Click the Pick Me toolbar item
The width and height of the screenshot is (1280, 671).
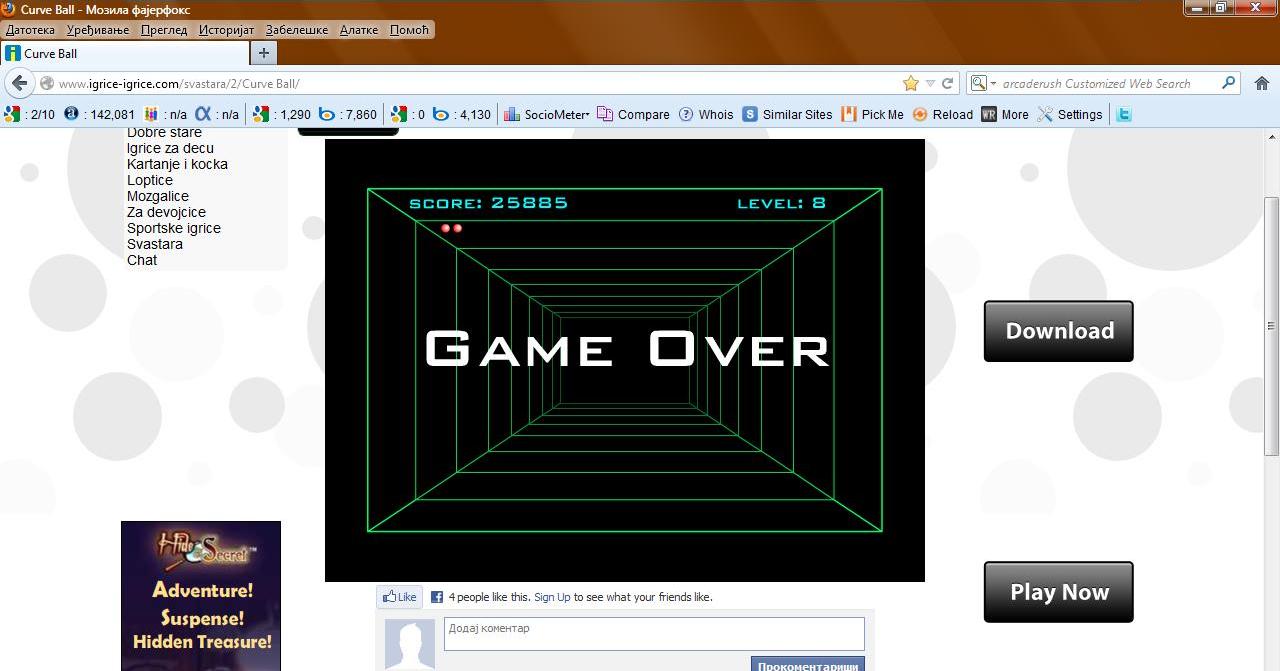[872, 114]
